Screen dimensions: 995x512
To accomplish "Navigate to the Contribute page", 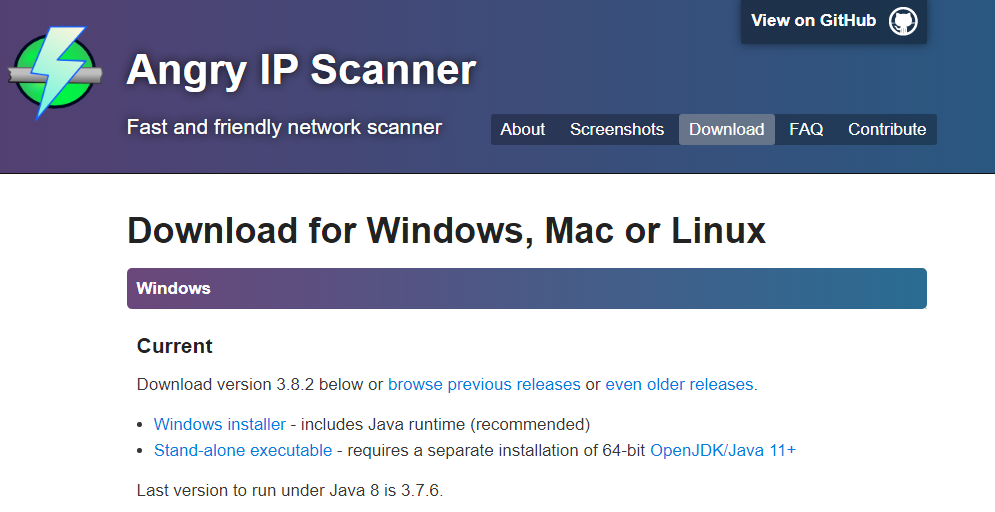I will coord(886,129).
